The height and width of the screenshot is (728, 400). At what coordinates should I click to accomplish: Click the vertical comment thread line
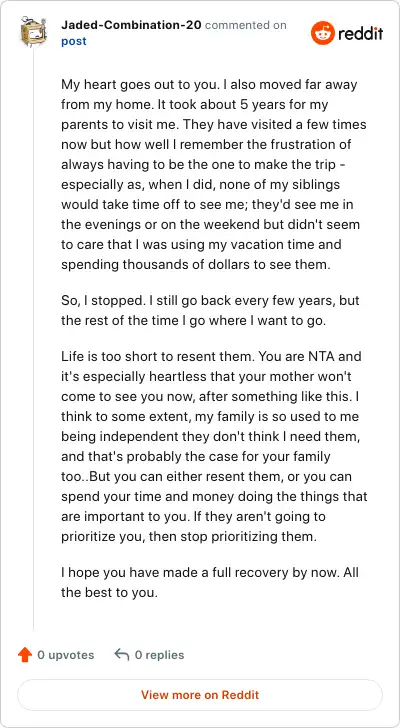coord(33,339)
